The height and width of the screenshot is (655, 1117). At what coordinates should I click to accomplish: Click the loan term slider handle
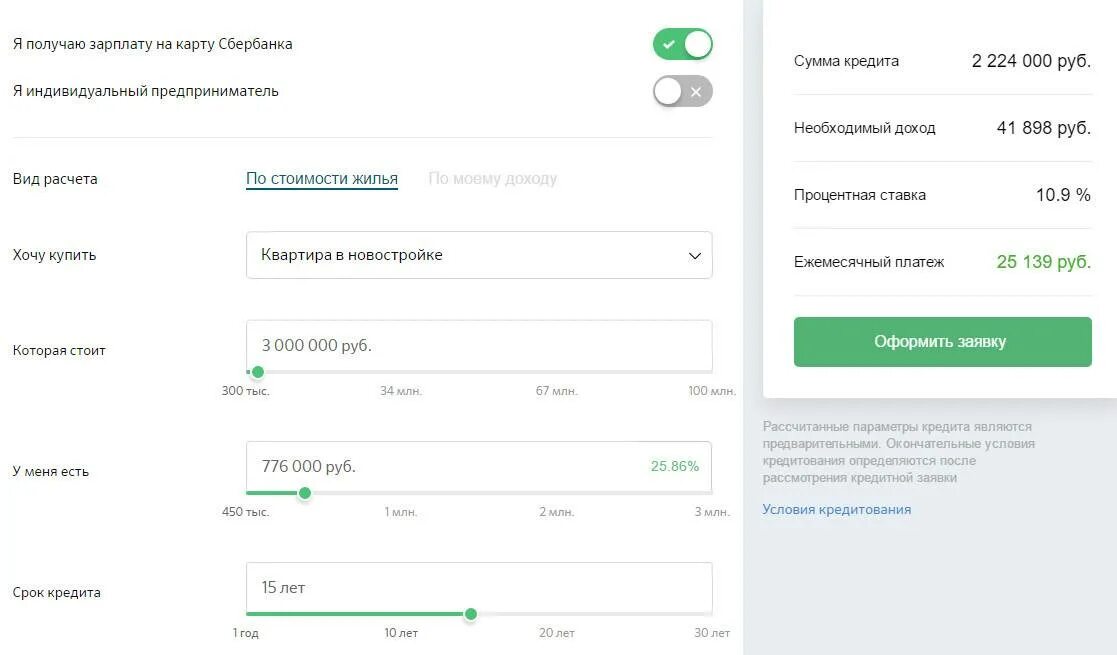click(471, 614)
